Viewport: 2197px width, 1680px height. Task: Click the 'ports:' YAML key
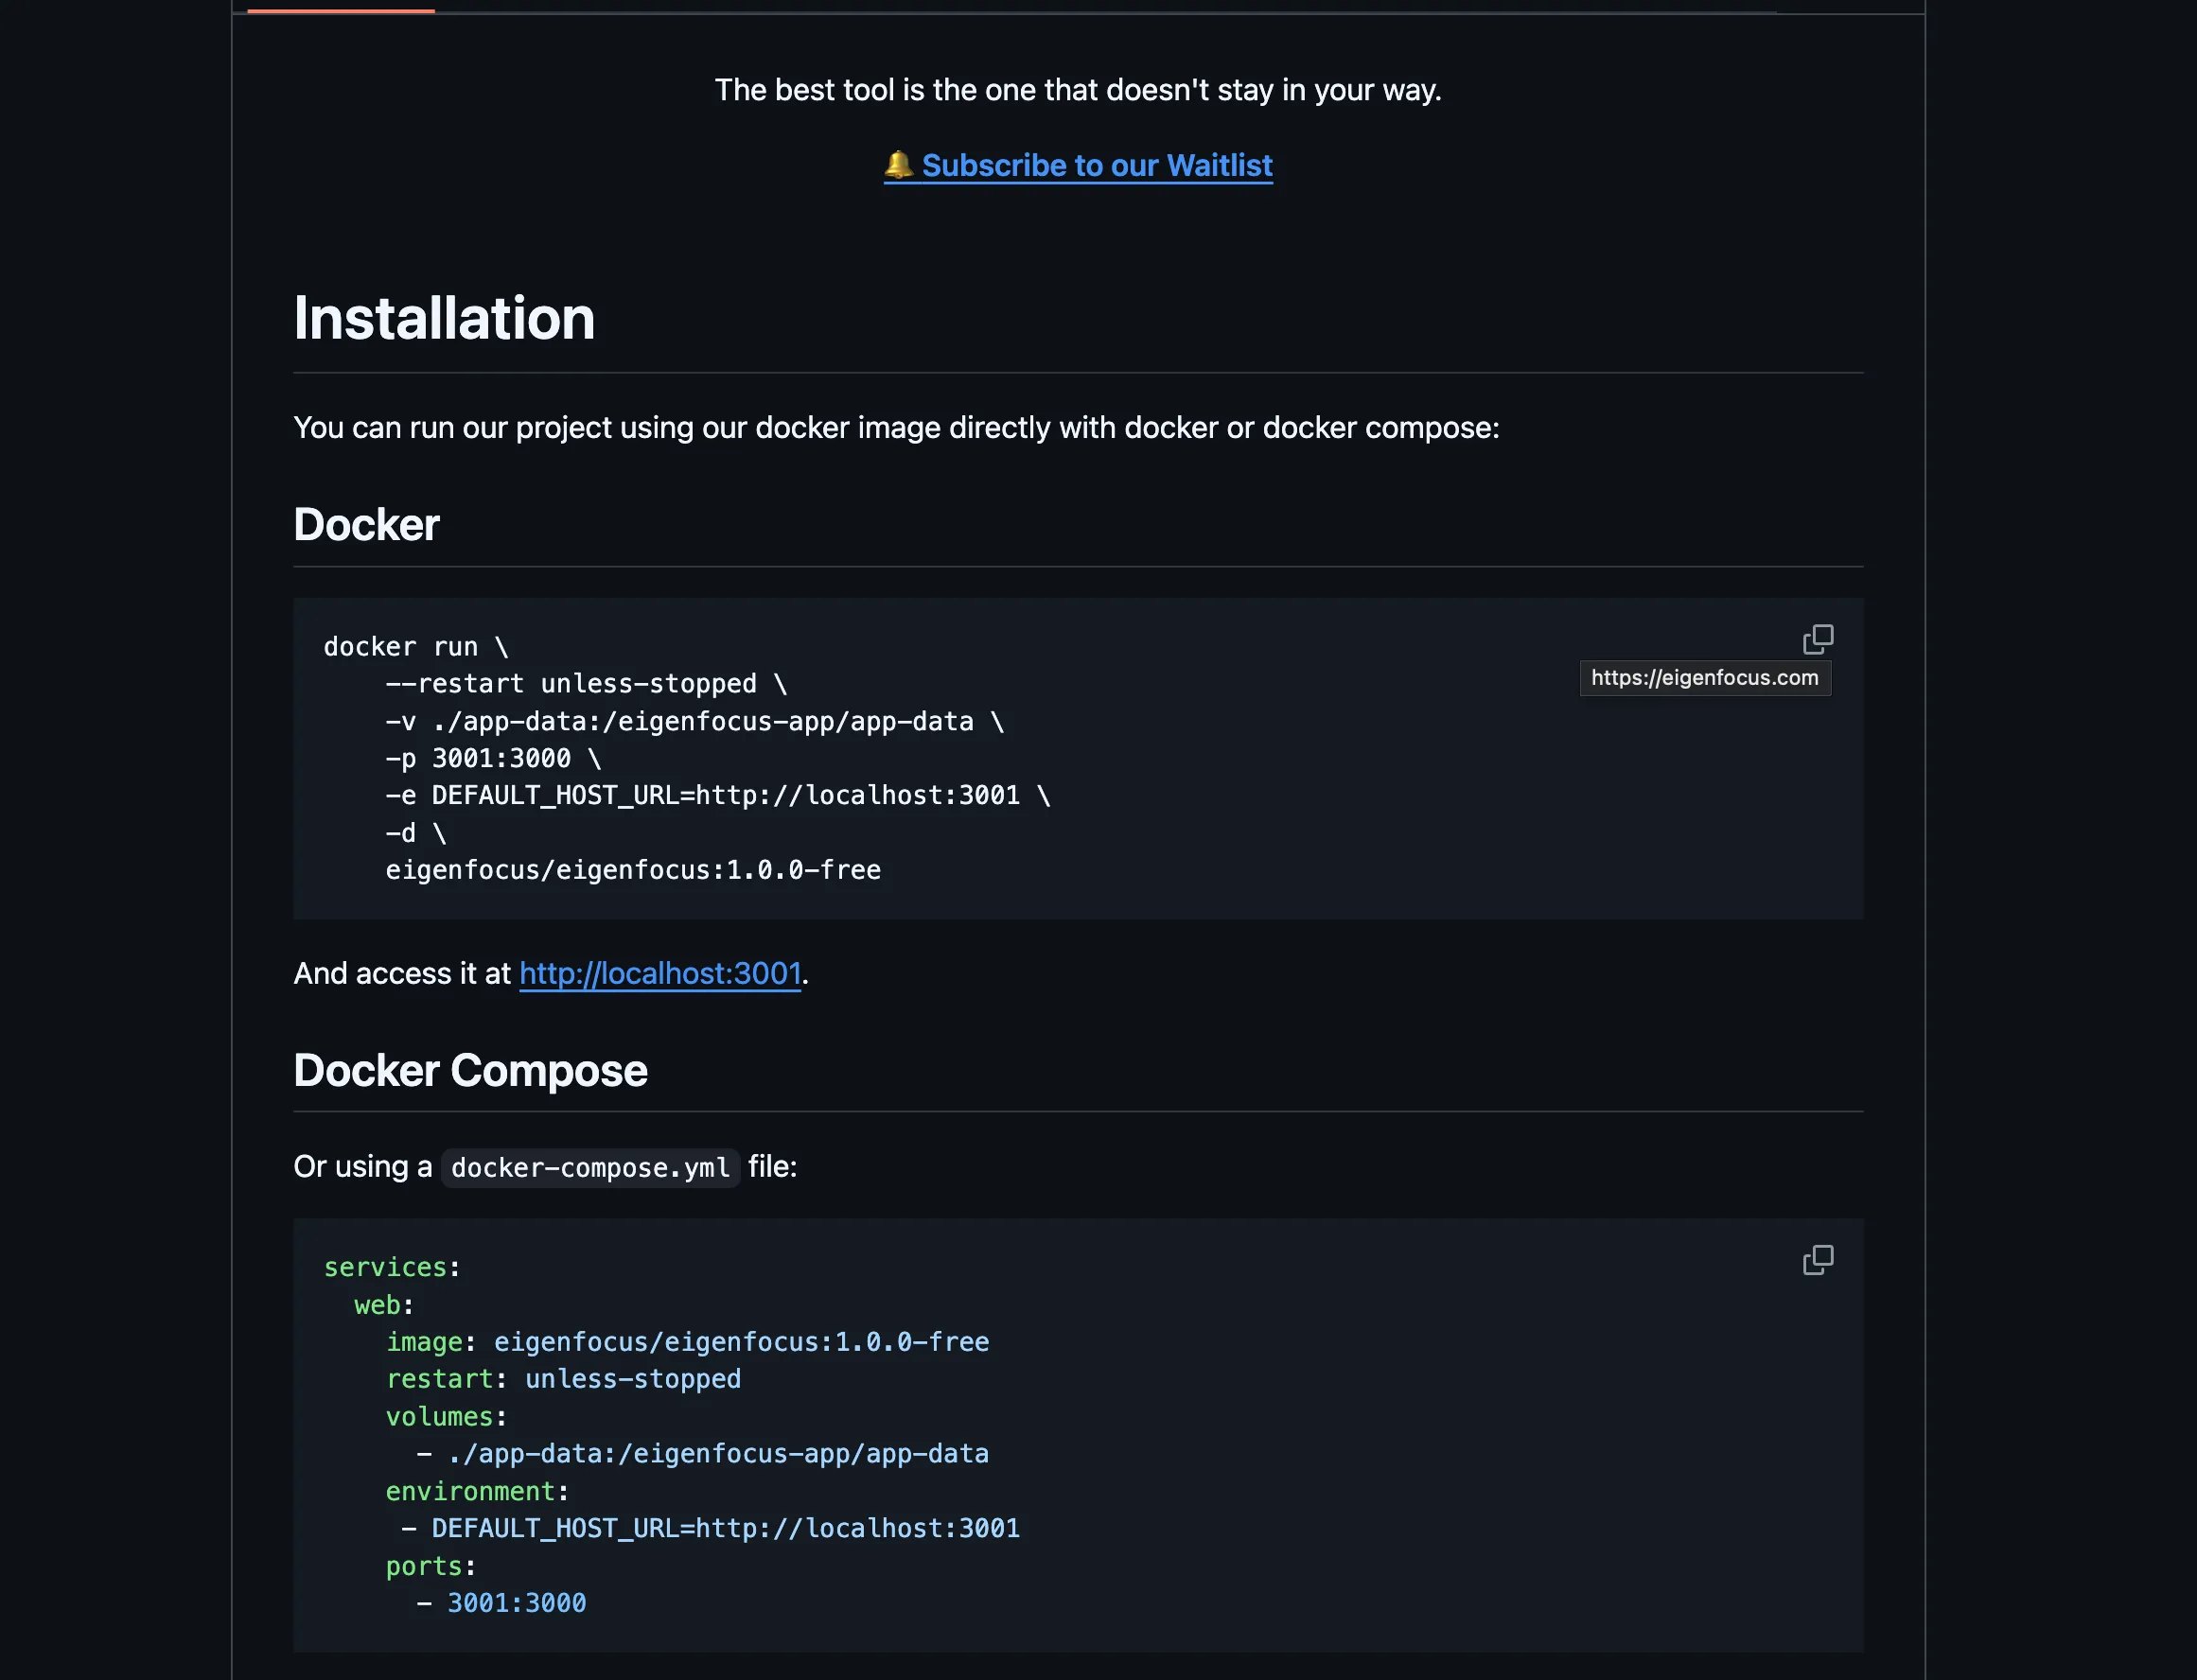pos(430,1566)
